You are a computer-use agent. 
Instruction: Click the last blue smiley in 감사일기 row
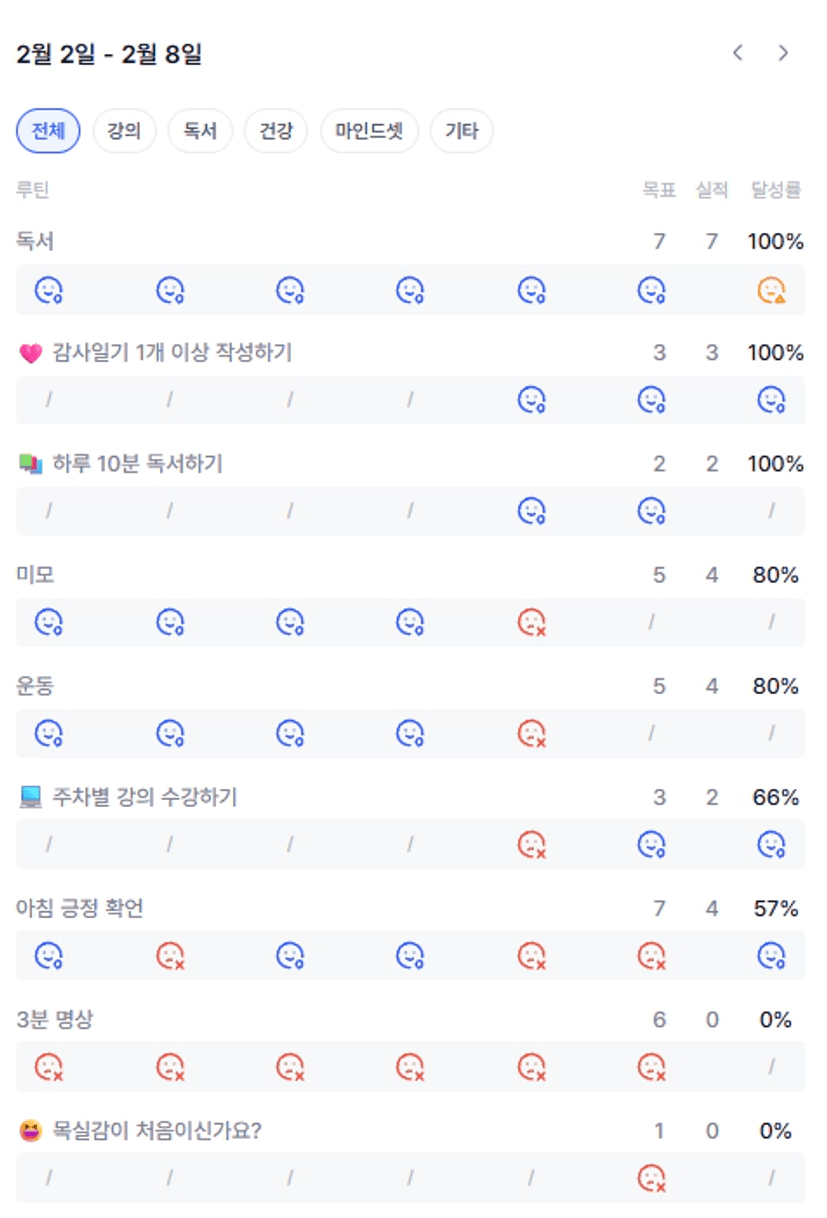[771, 400]
